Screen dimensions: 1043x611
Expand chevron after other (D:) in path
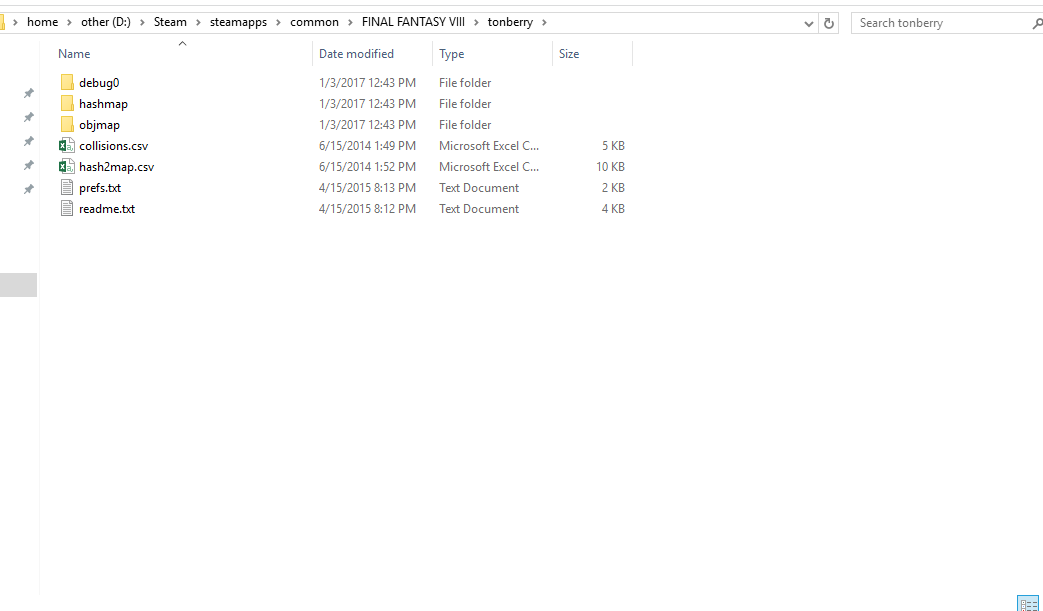click(x=142, y=23)
